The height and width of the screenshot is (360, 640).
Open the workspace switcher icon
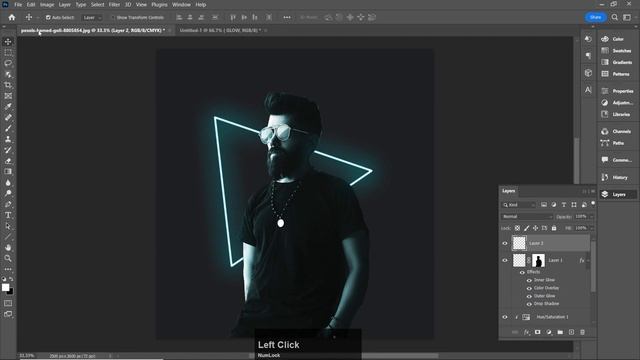(x=627, y=17)
